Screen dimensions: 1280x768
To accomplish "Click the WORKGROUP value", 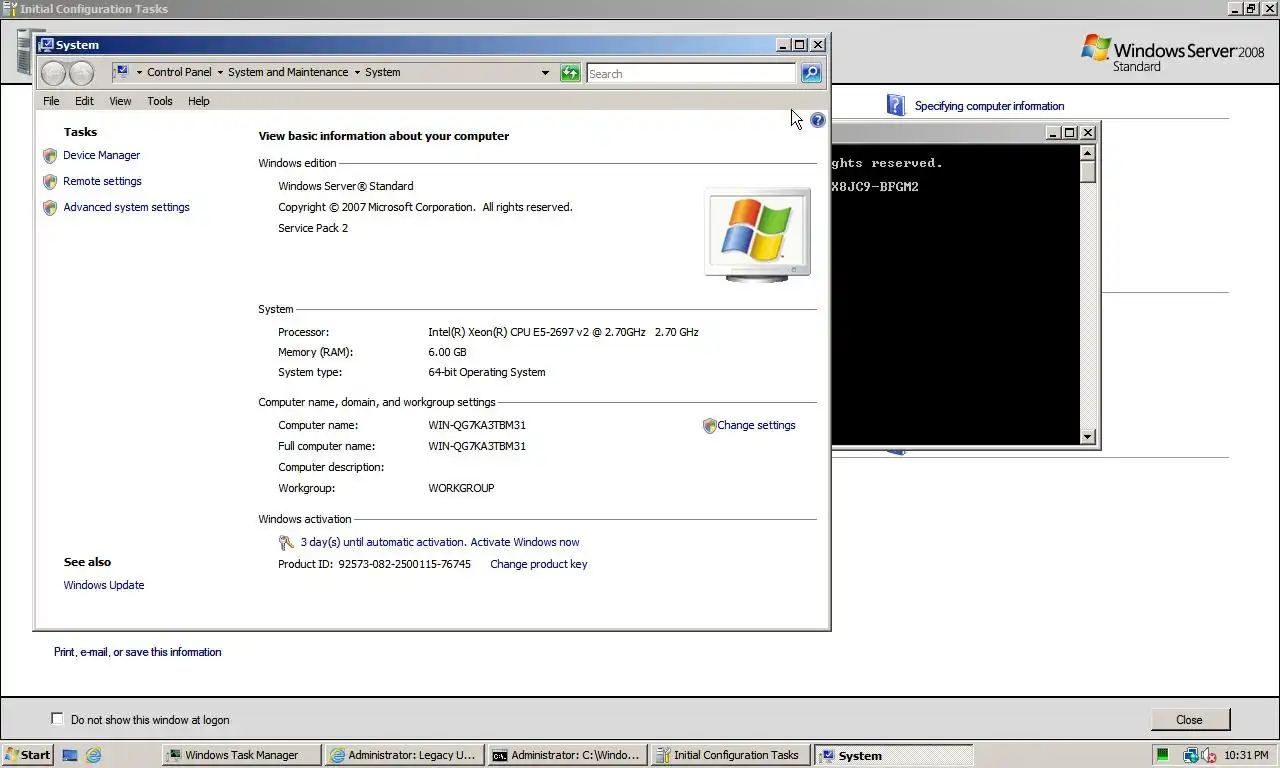I will (461, 488).
